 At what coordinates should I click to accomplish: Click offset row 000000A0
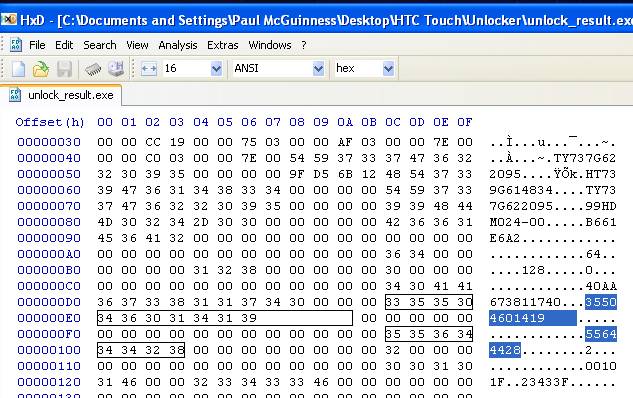[x=49, y=254]
